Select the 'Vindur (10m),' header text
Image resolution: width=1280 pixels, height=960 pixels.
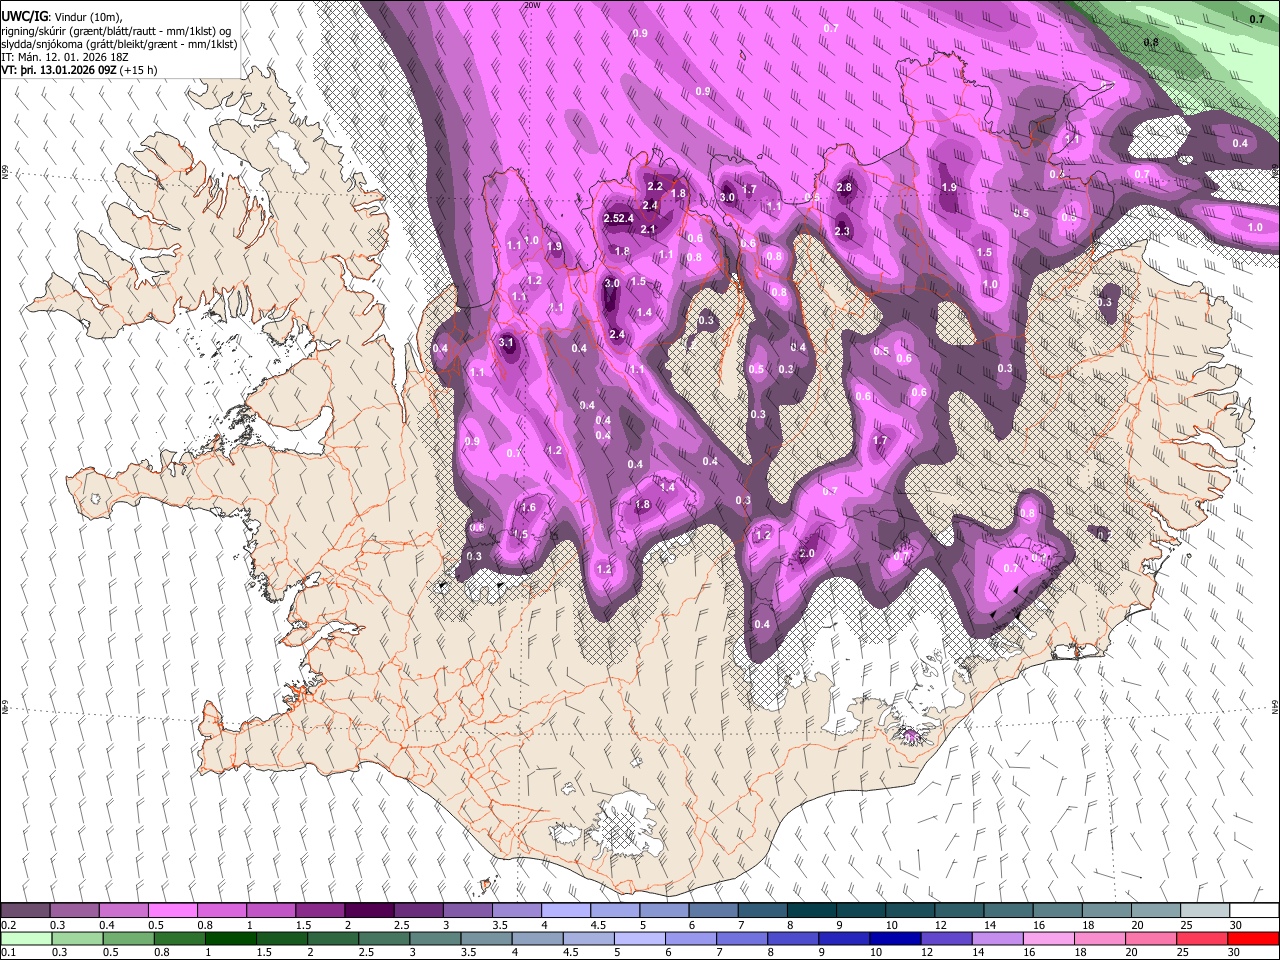point(88,17)
